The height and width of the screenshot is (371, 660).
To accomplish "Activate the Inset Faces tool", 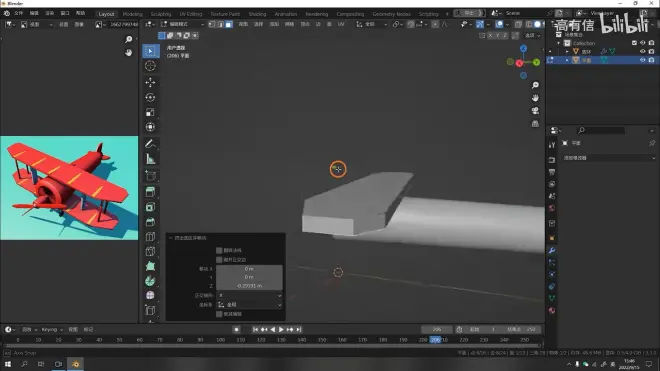I will coord(150,207).
